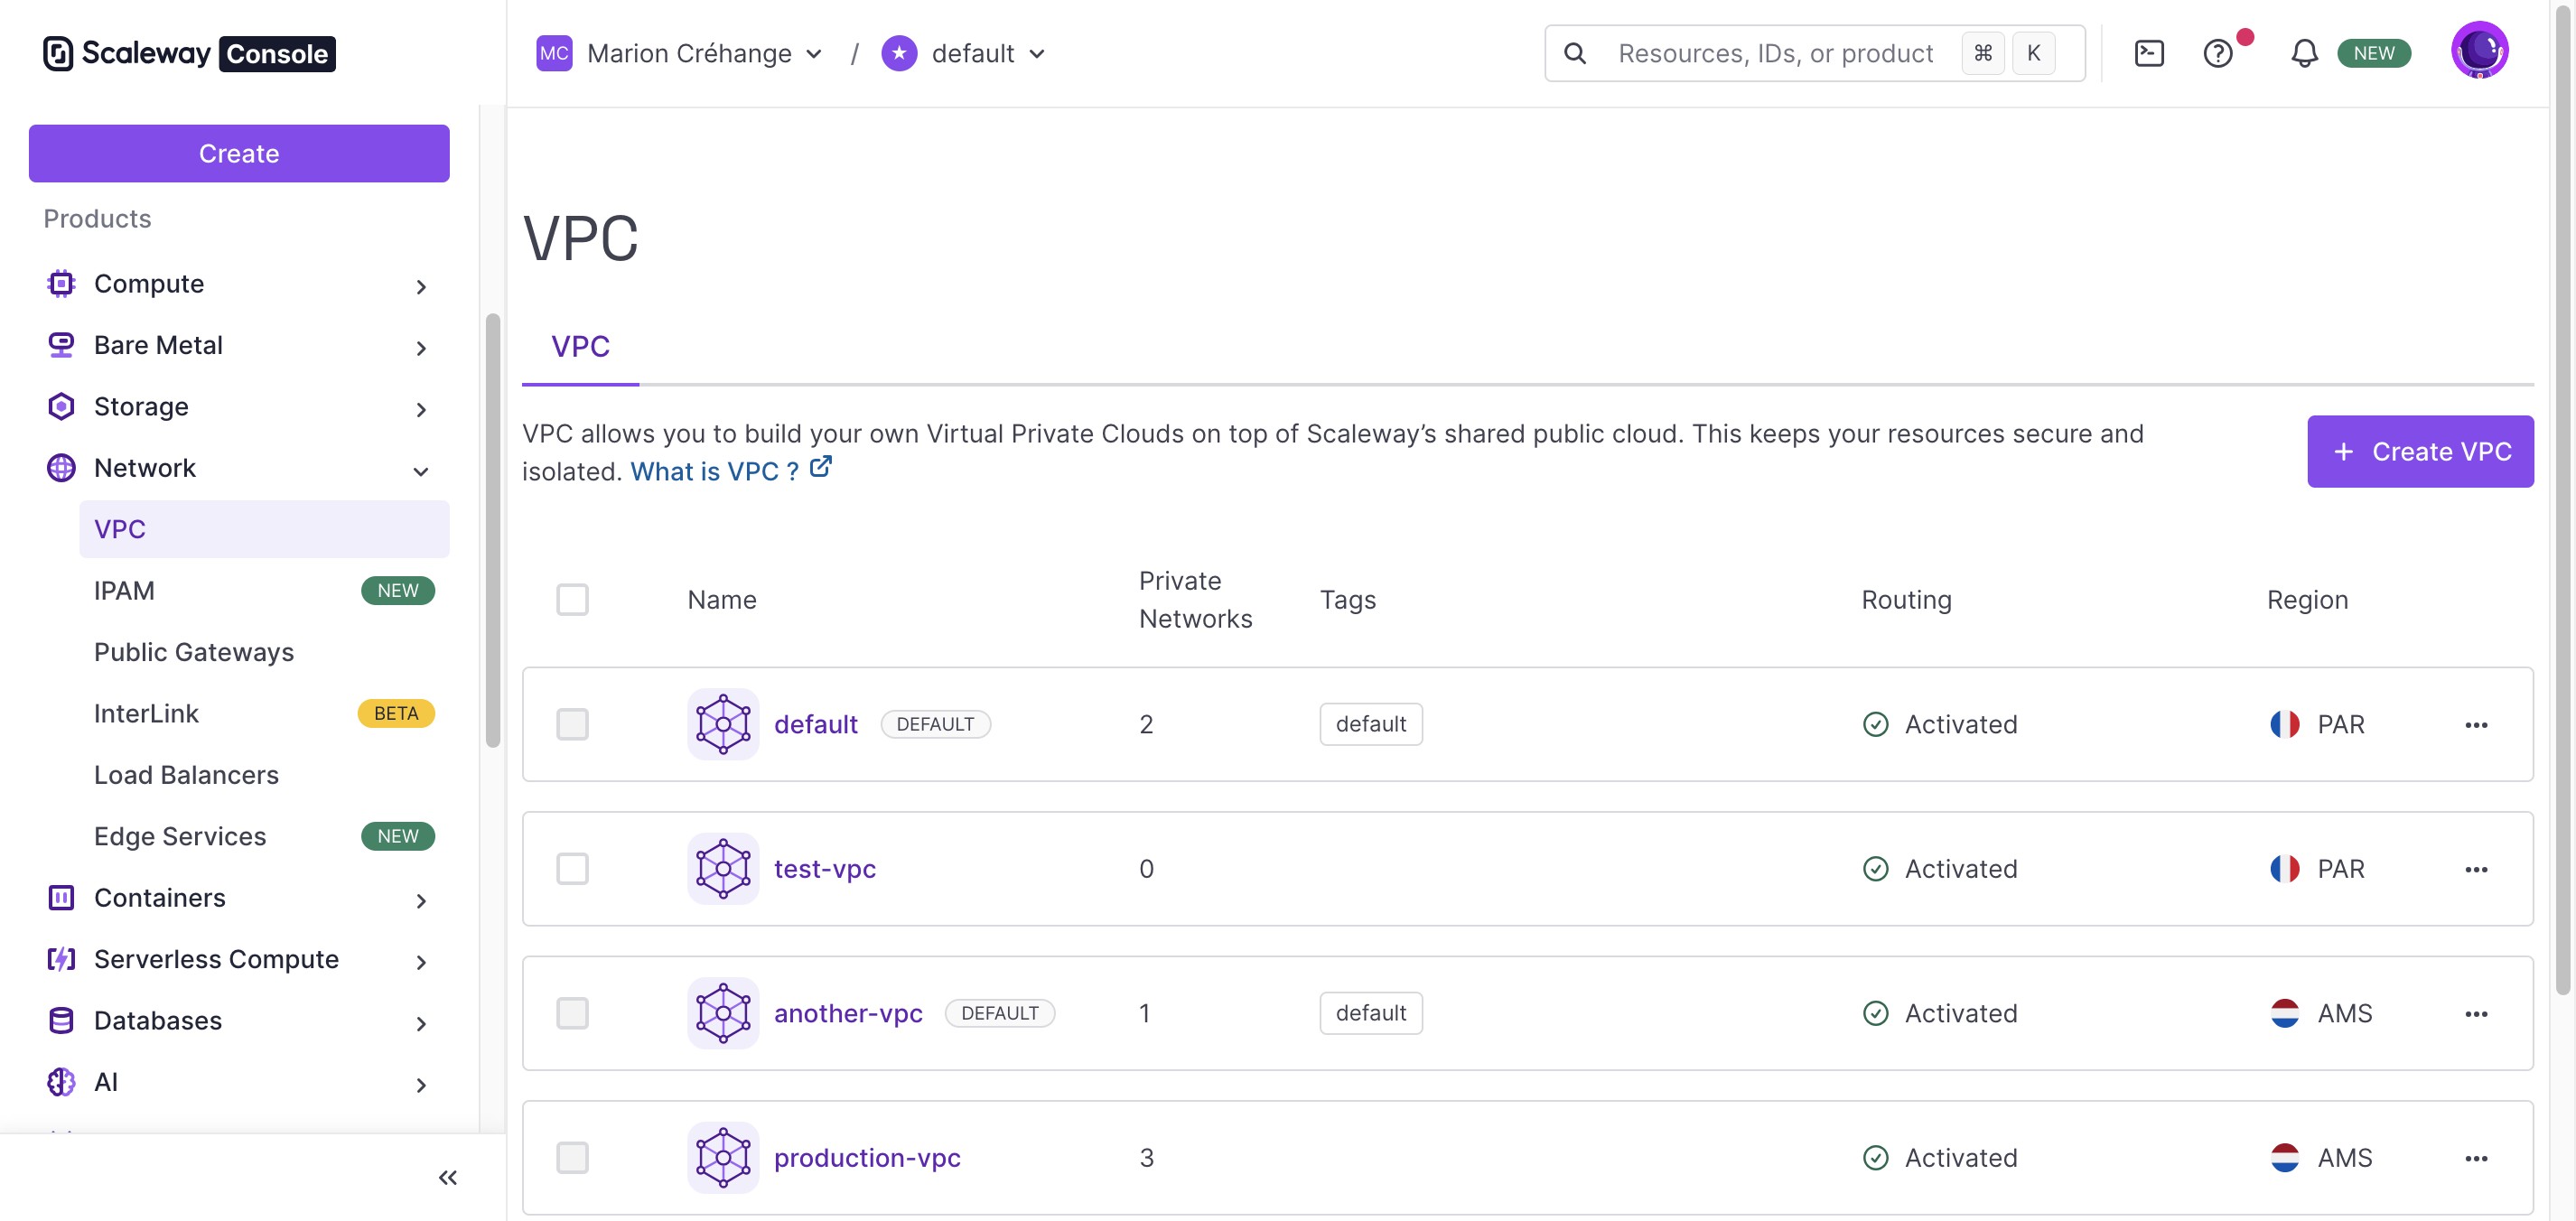Expand the Databases menu chevron

pos(421,1023)
